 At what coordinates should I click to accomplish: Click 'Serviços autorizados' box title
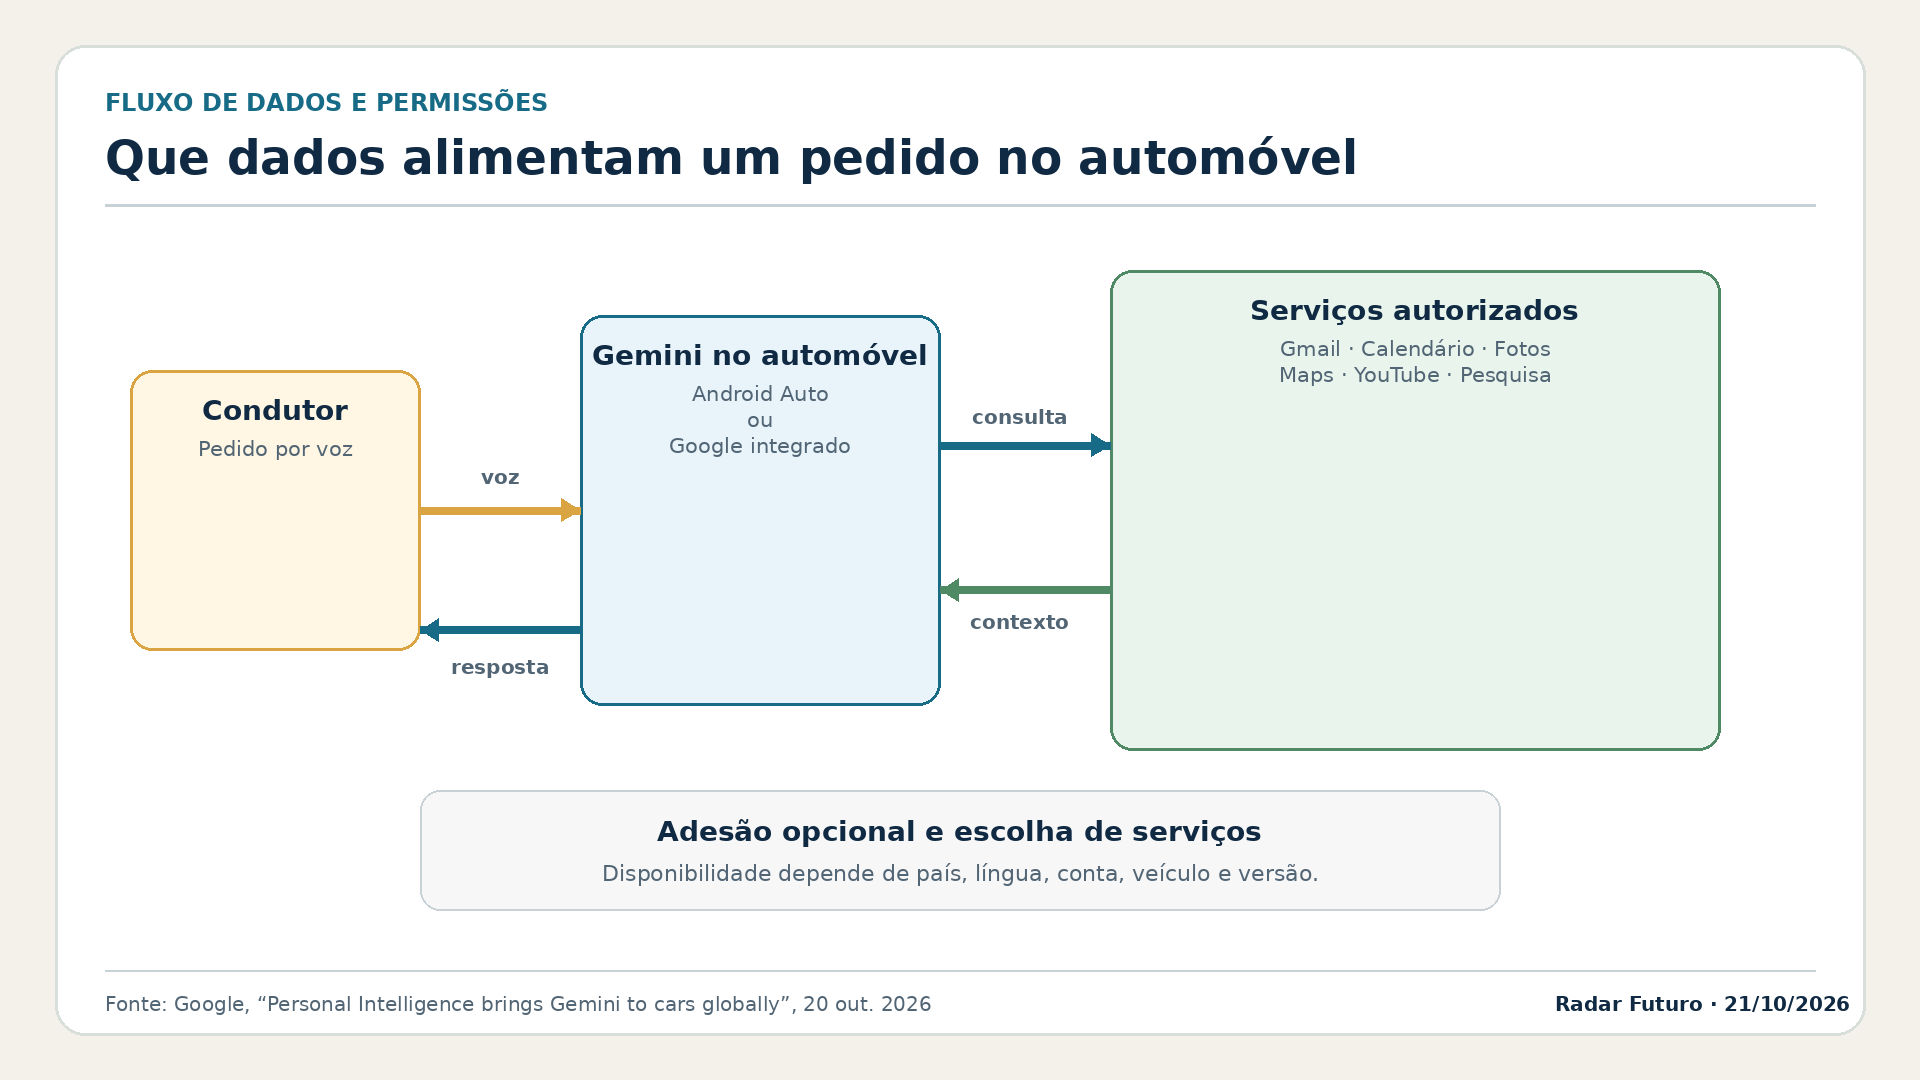[1414, 310]
